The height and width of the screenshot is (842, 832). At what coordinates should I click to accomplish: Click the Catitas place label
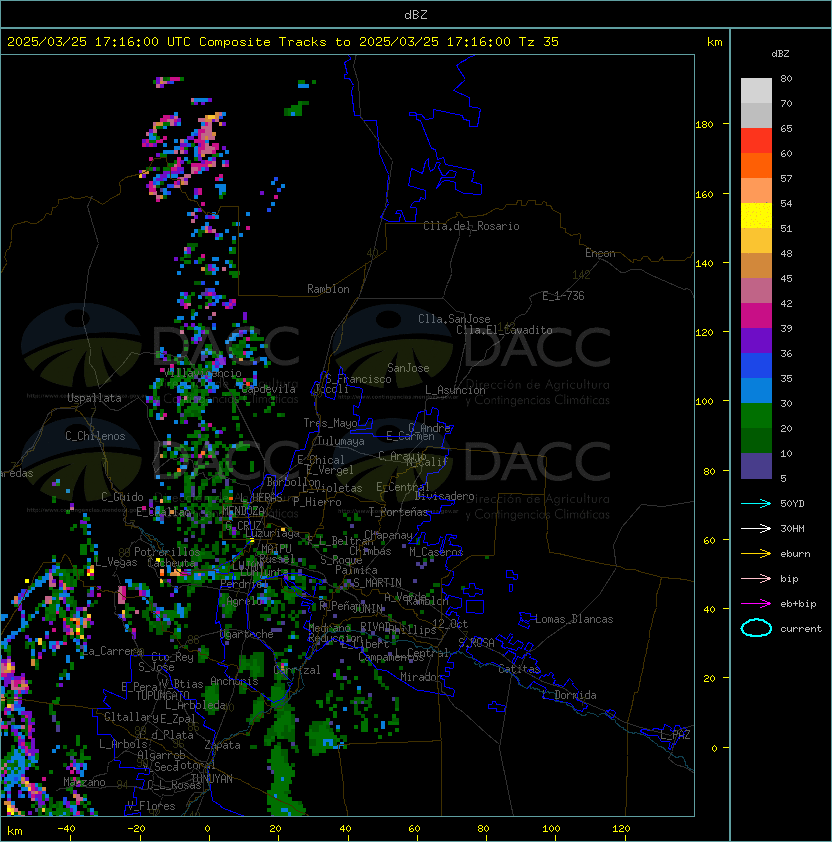tap(519, 669)
